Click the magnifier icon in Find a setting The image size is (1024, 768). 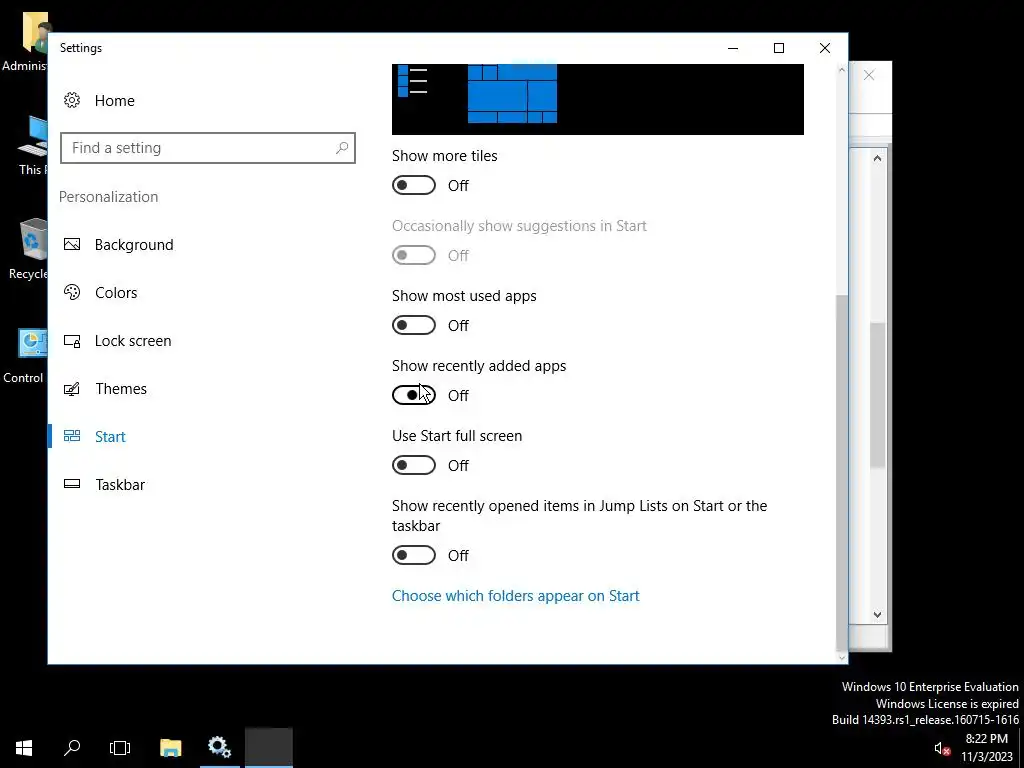click(x=342, y=148)
